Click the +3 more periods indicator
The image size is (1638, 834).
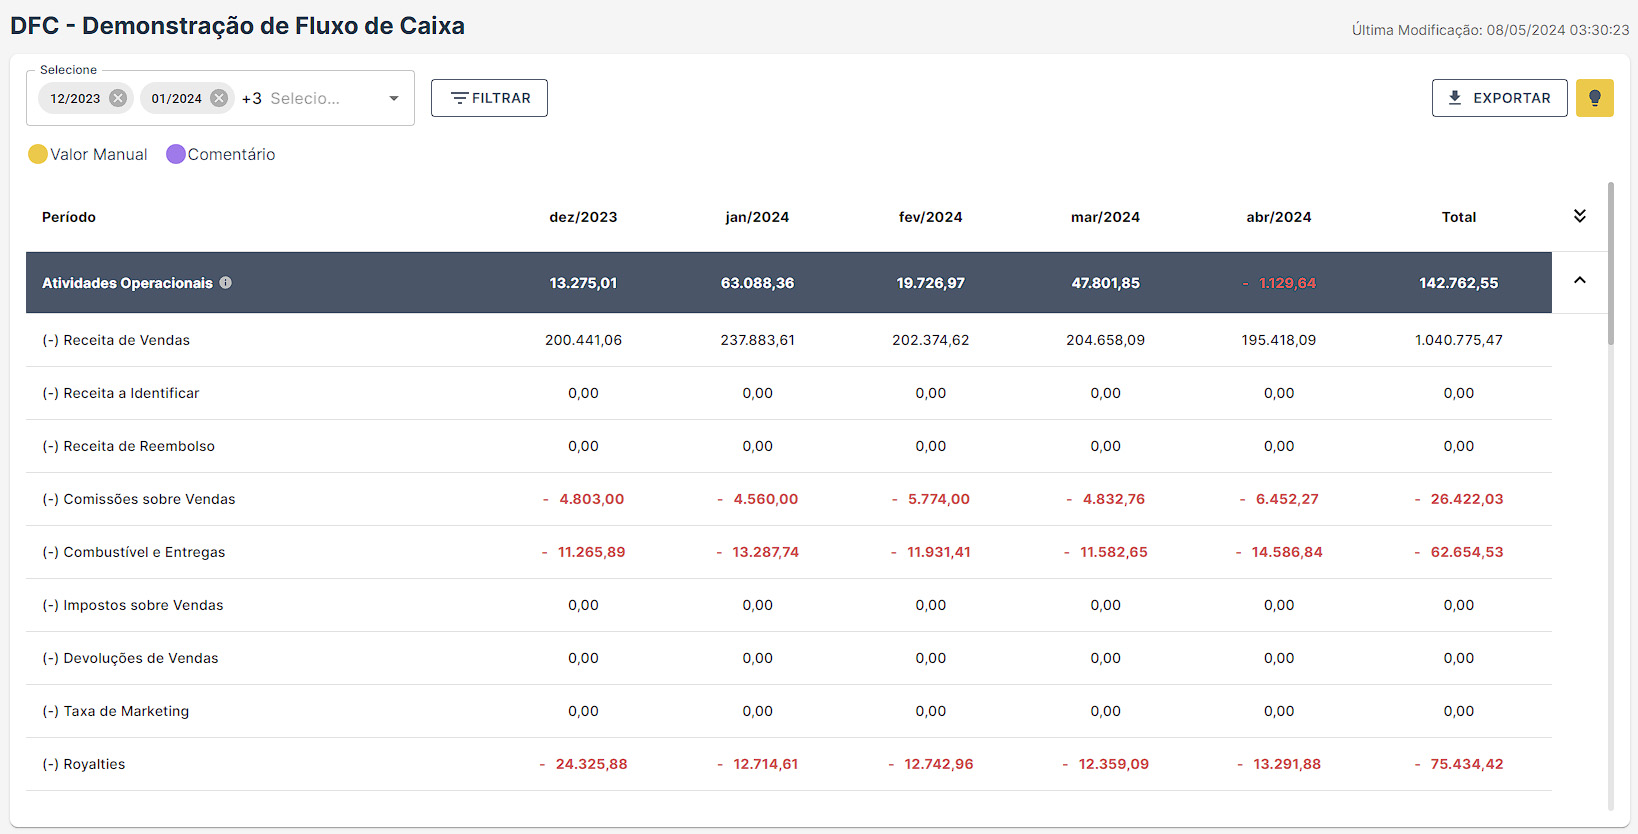click(252, 98)
